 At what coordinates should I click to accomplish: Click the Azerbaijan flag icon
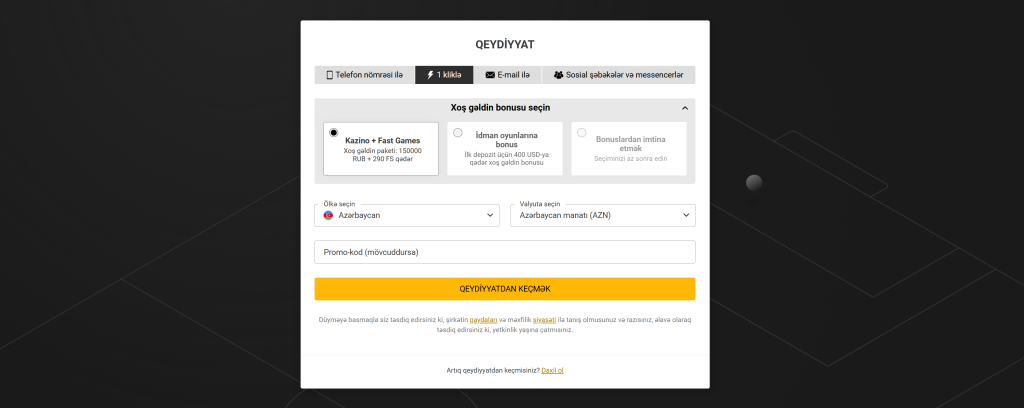click(x=328, y=215)
